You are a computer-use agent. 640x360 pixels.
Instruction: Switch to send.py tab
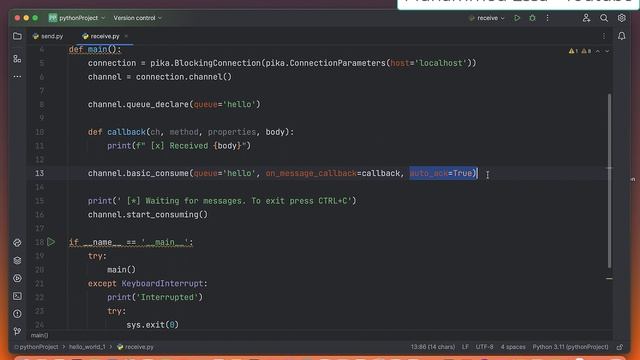pos(48,36)
